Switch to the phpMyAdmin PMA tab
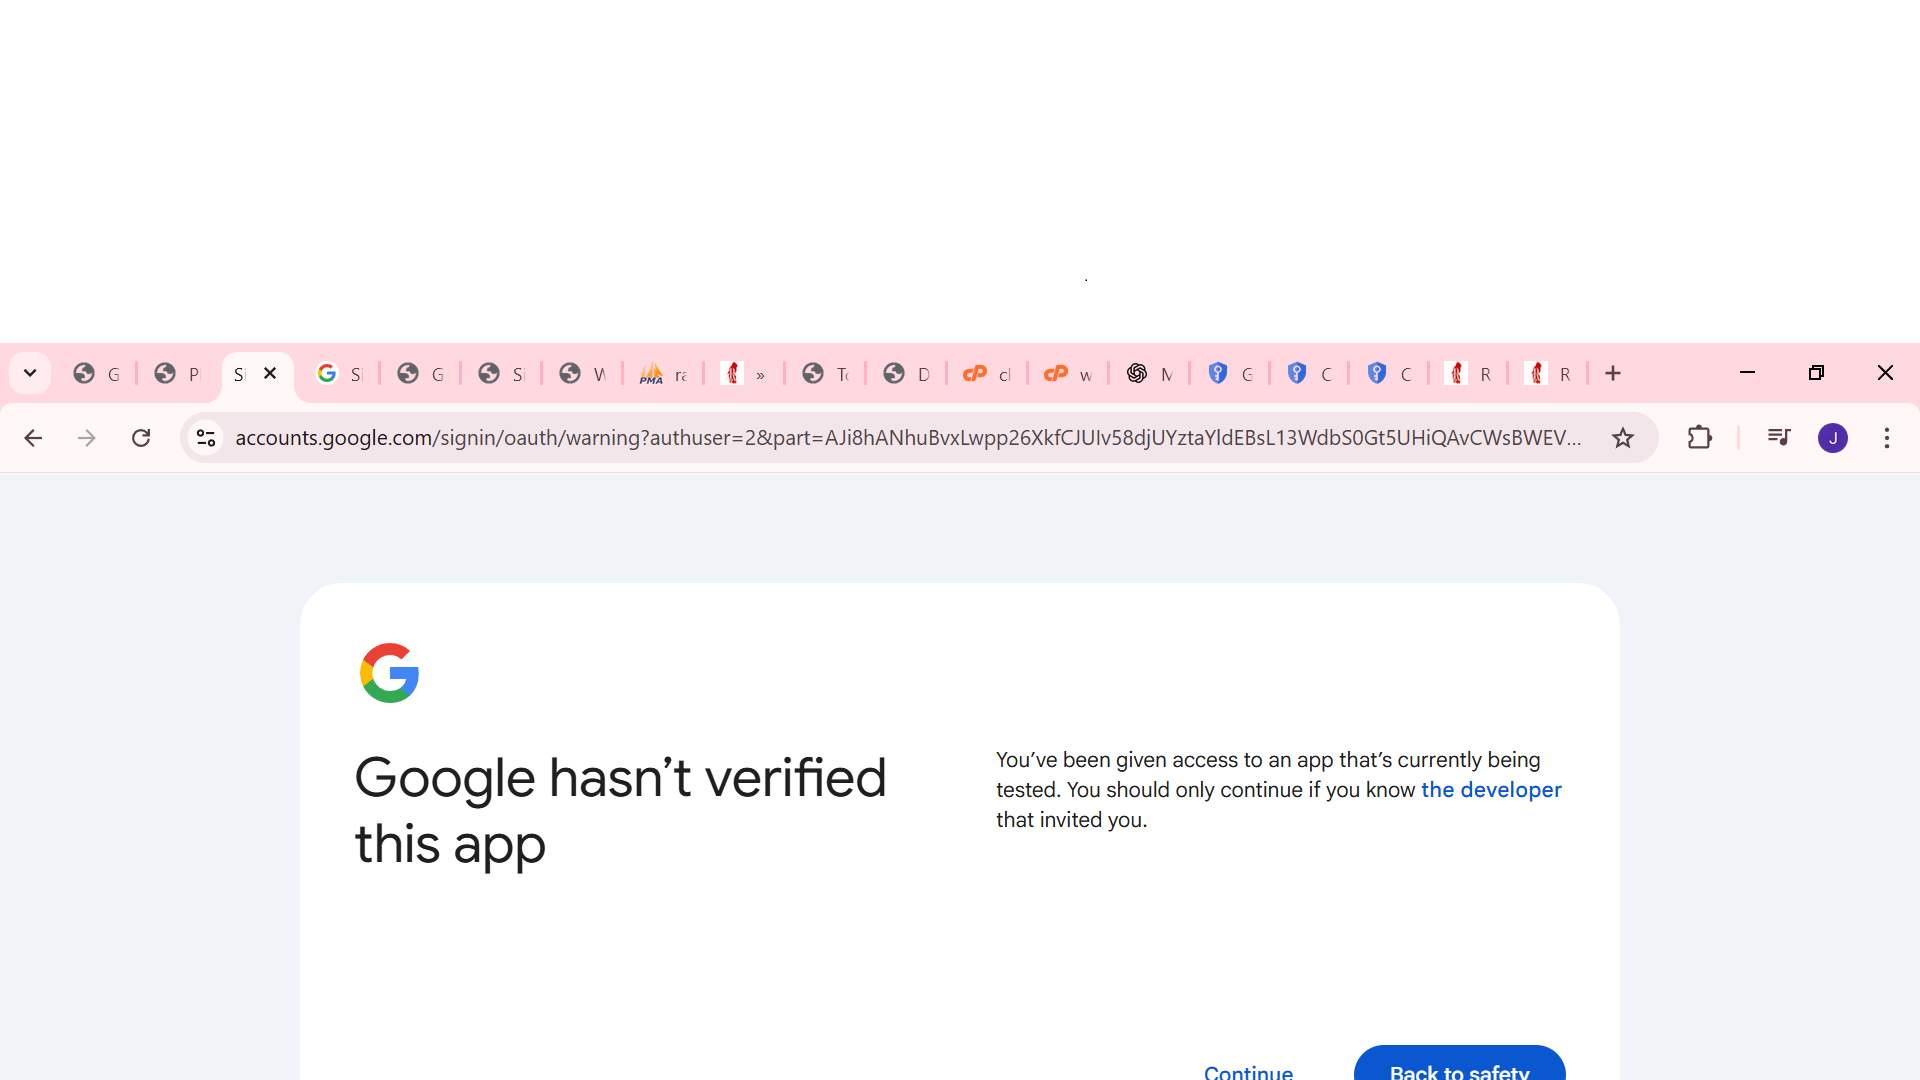The image size is (1920, 1080). pos(663,374)
